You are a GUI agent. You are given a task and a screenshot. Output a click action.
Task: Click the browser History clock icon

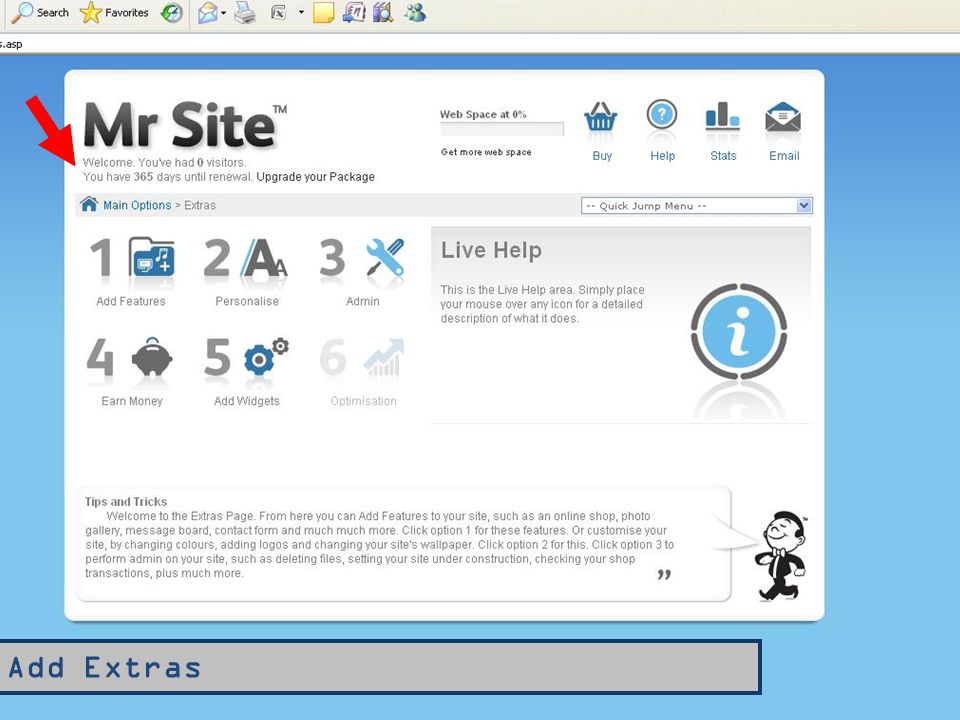coord(171,13)
